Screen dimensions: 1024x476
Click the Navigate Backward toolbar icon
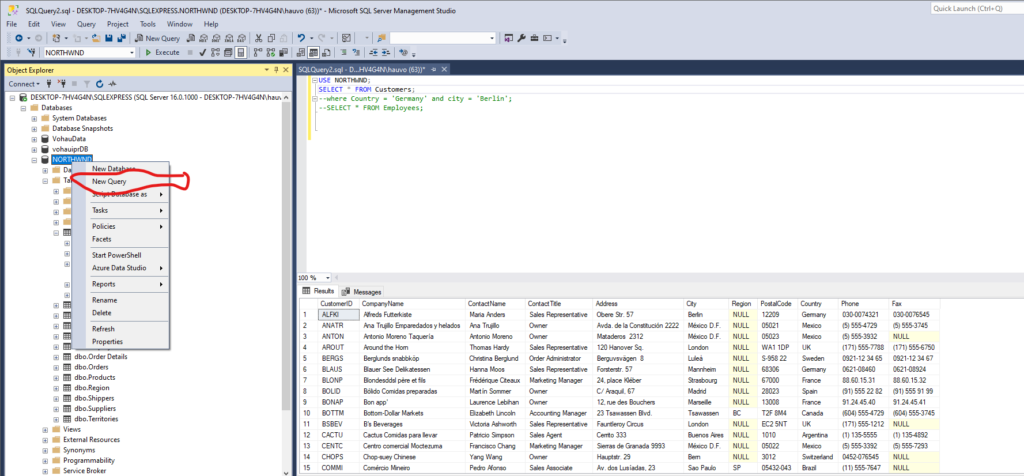pyautogui.click(x=18, y=38)
